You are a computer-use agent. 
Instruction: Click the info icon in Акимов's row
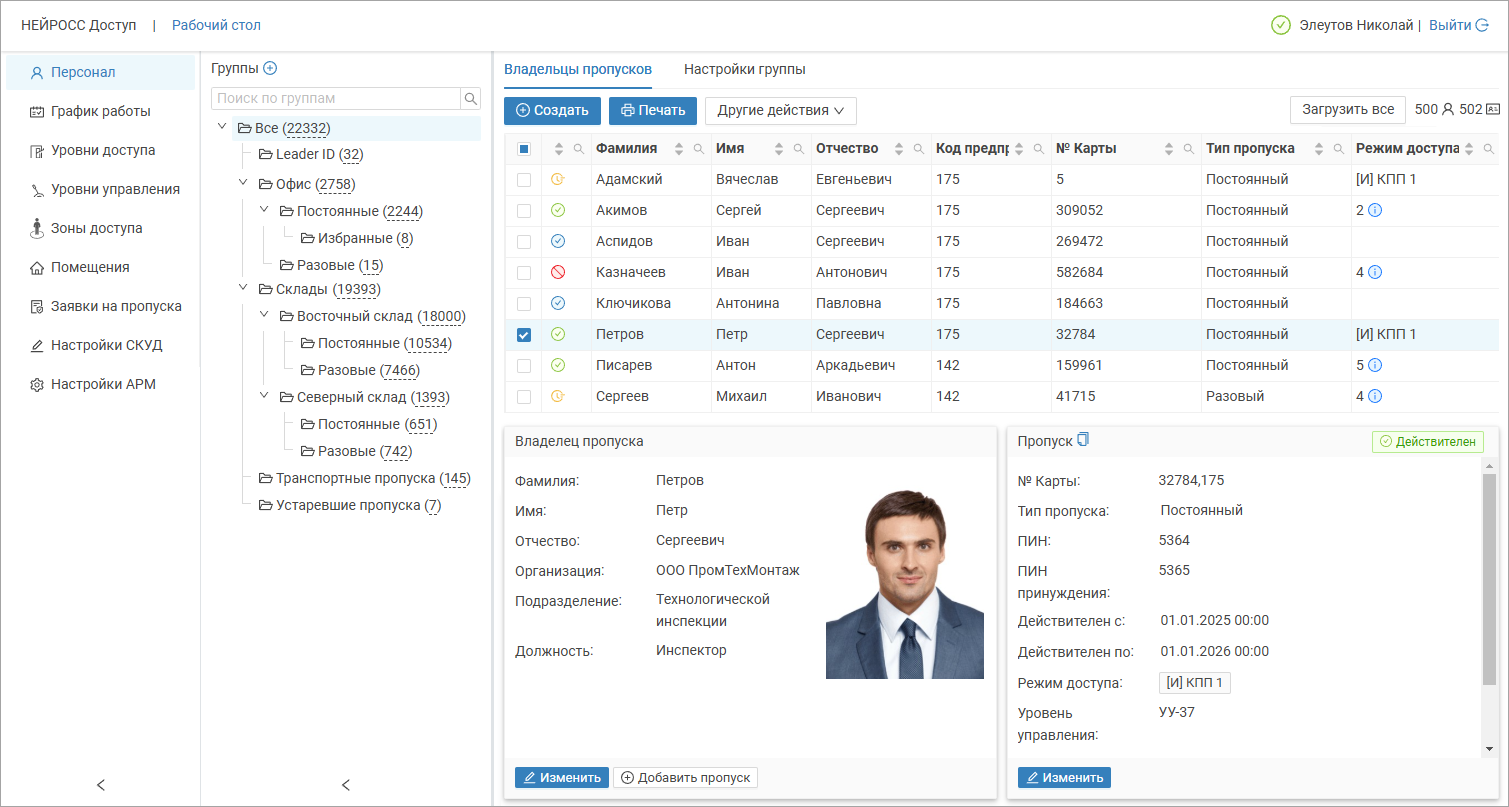coord(1375,210)
